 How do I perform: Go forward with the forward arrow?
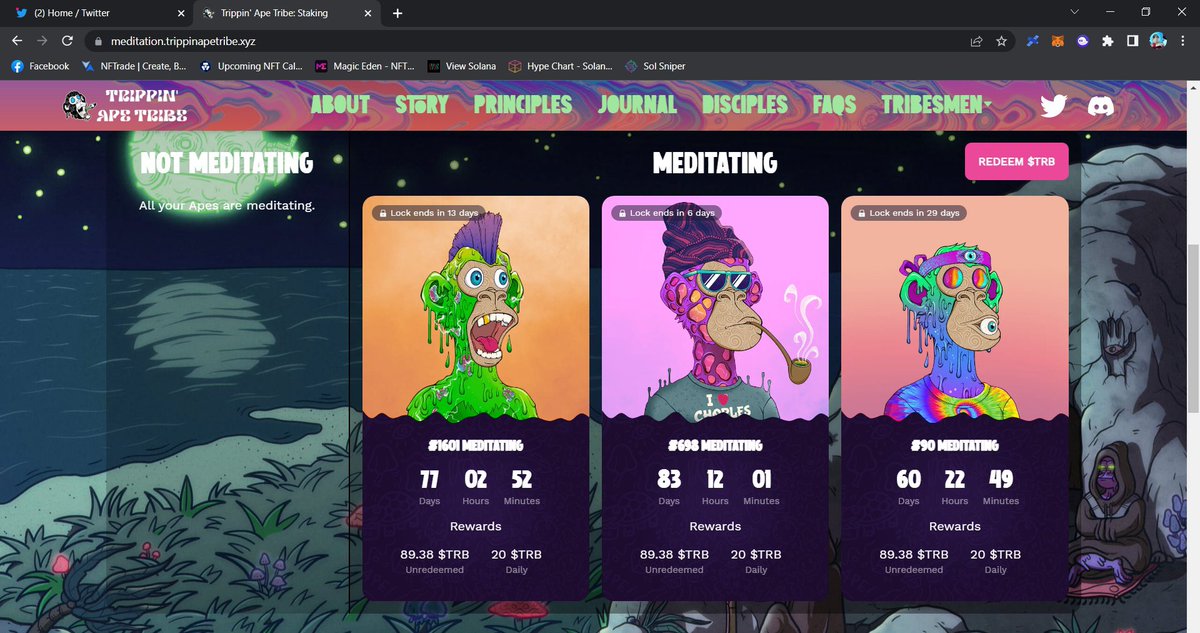[x=42, y=41]
